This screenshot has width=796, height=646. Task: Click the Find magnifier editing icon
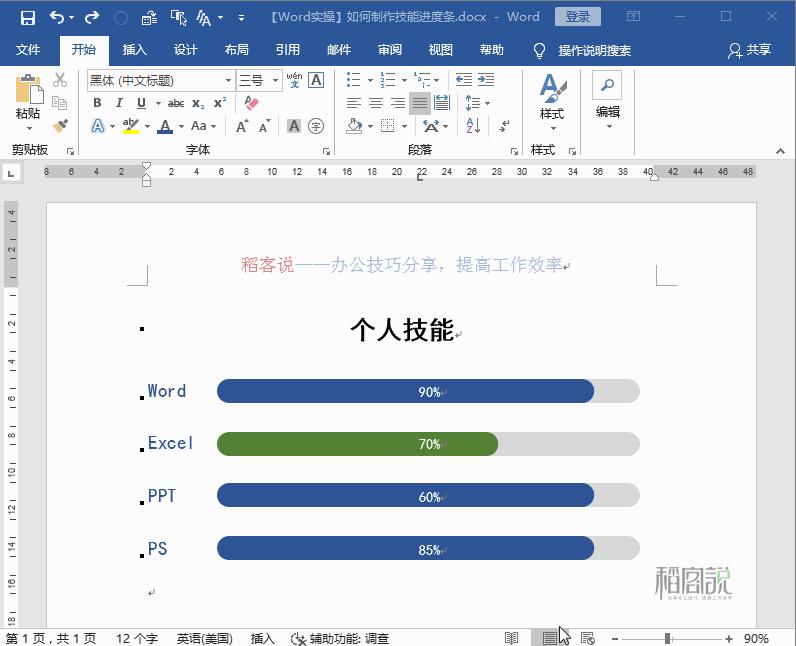click(x=607, y=85)
